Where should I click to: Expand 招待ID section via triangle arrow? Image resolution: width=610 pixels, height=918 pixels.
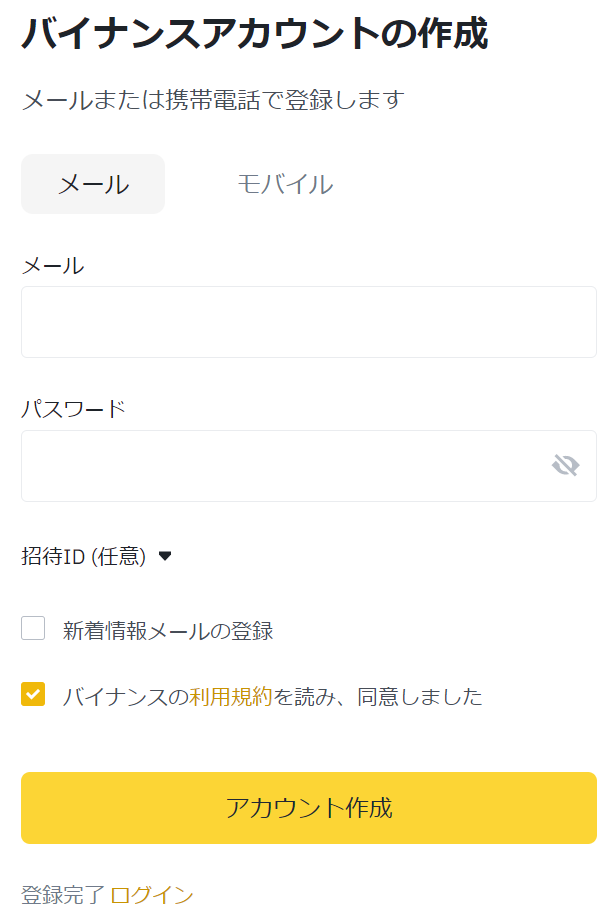165,556
